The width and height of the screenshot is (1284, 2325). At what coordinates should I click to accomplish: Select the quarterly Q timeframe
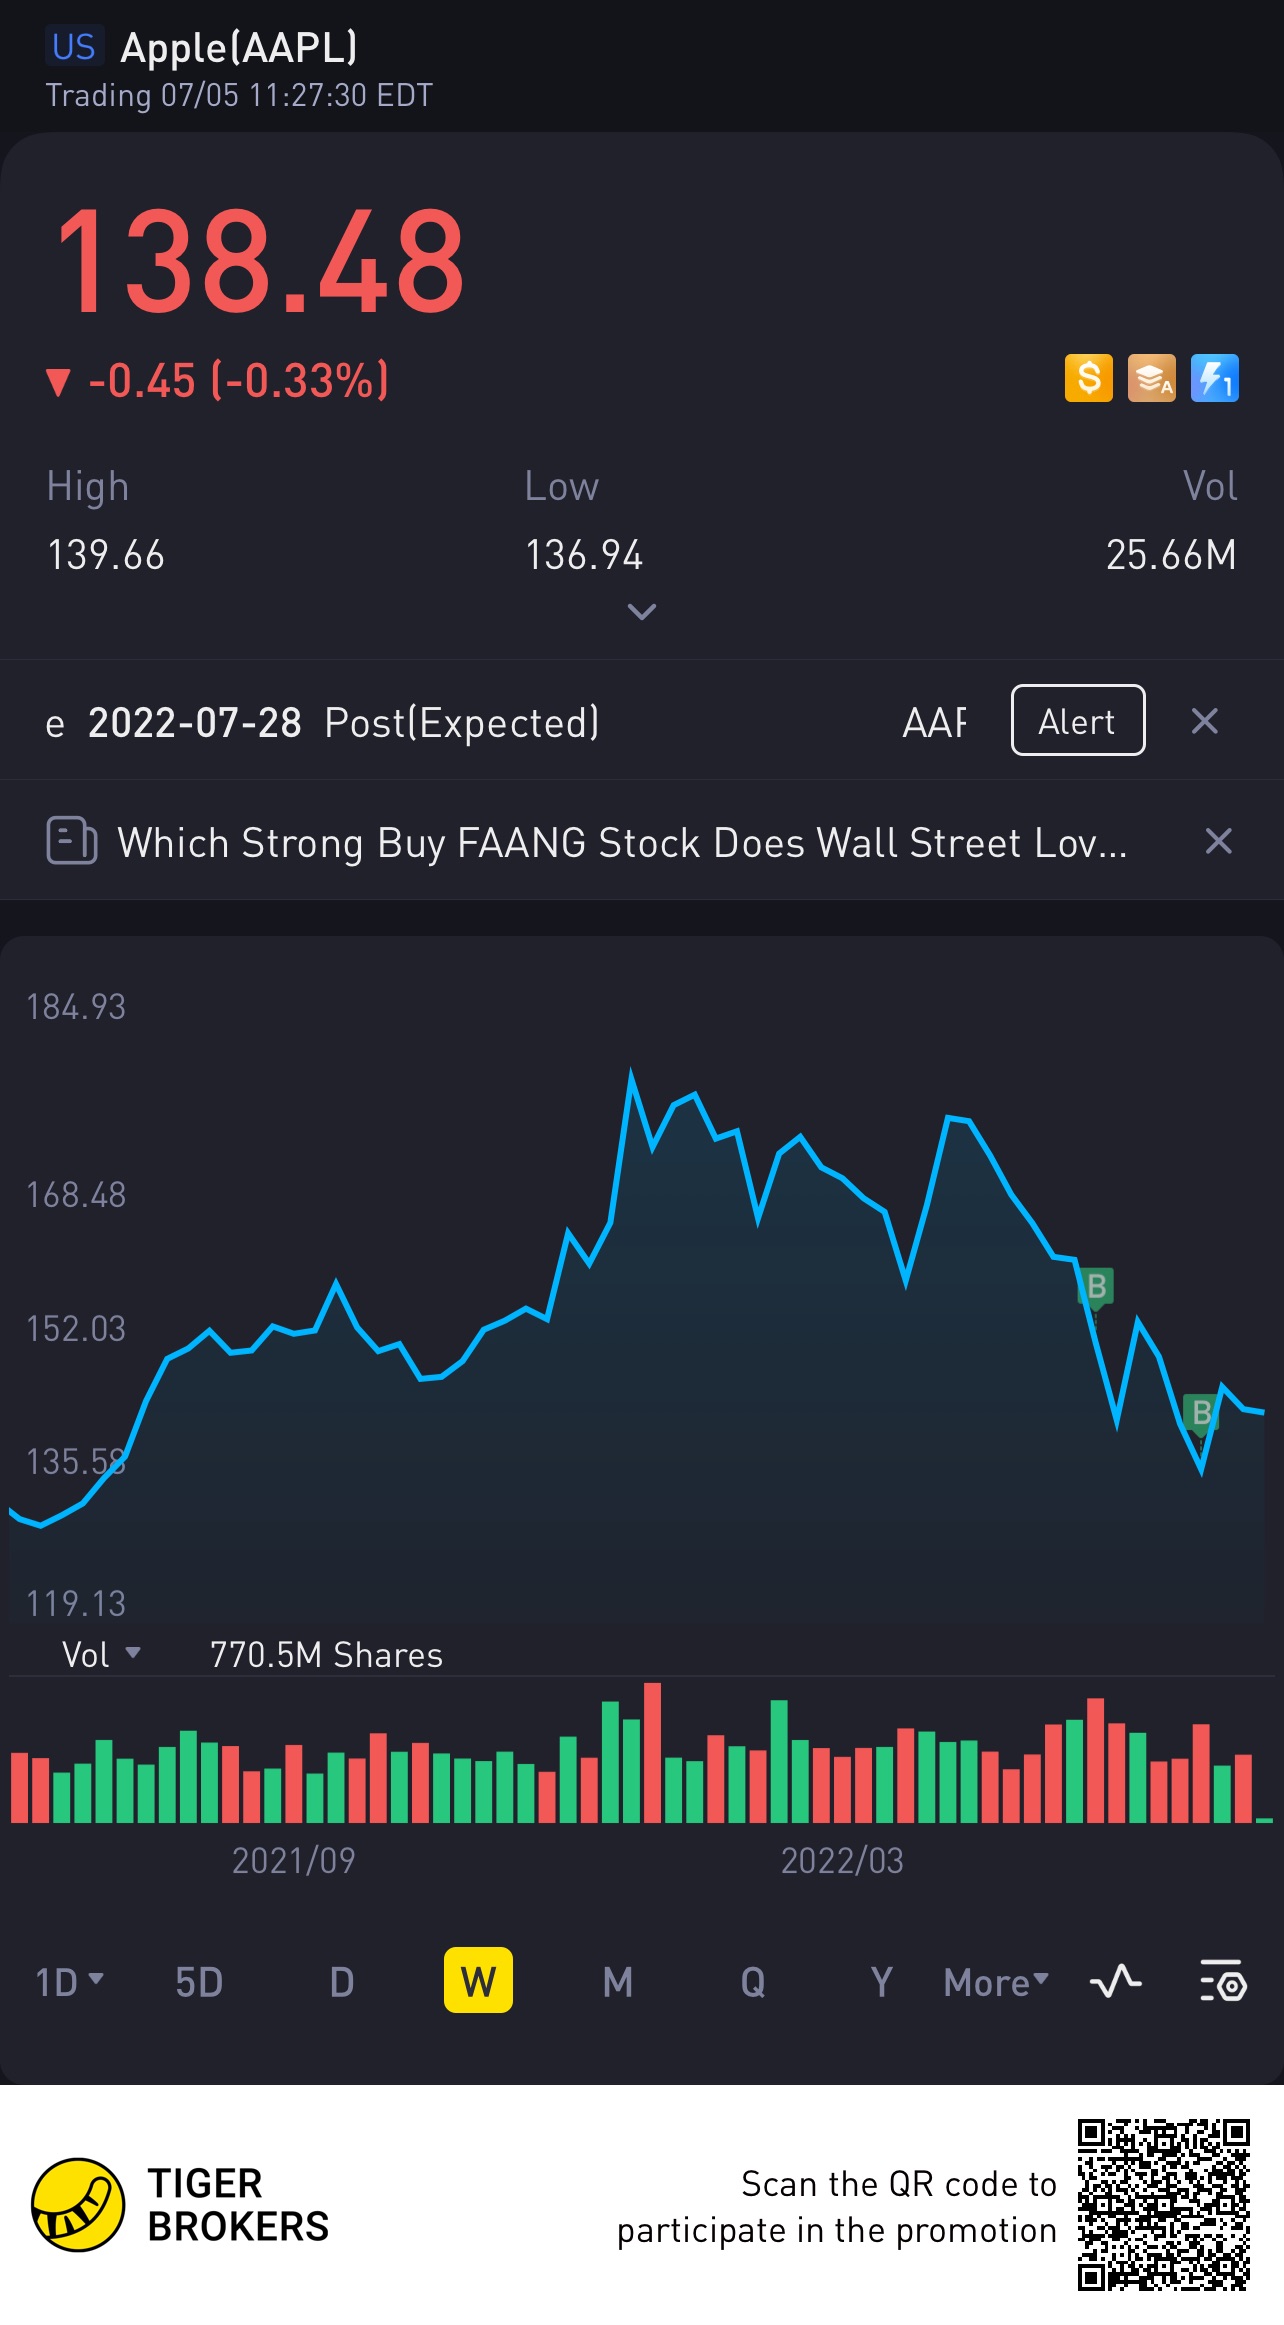click(753, 1981)
